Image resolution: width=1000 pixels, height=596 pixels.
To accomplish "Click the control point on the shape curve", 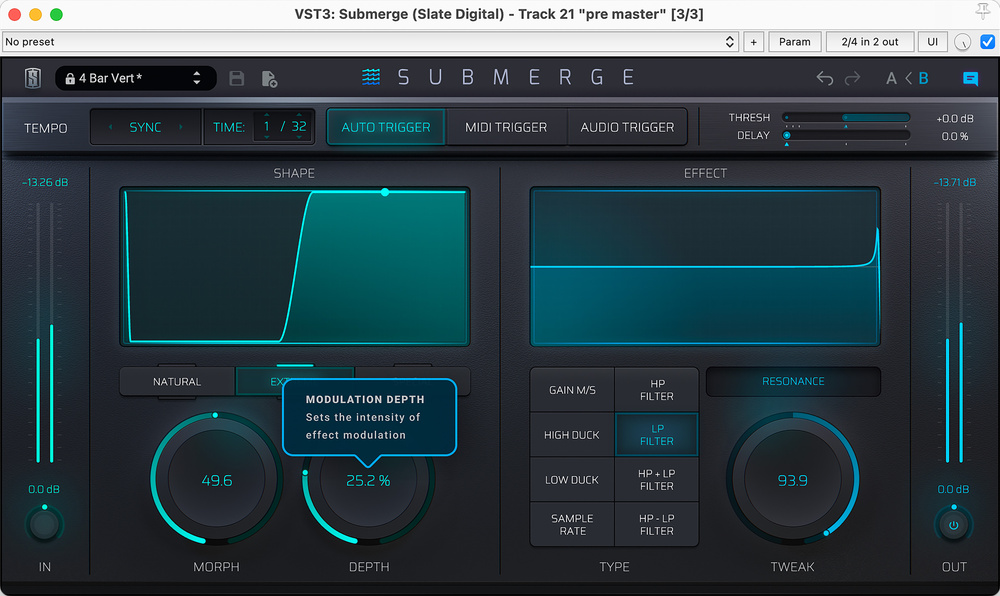I will [x=385, y=192].
